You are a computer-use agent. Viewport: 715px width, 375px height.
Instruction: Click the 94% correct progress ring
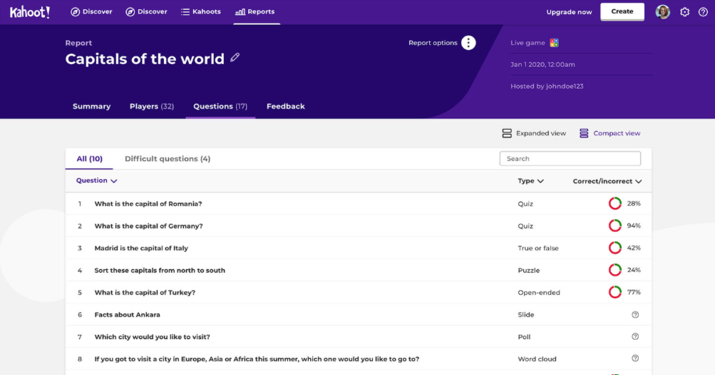615,226
